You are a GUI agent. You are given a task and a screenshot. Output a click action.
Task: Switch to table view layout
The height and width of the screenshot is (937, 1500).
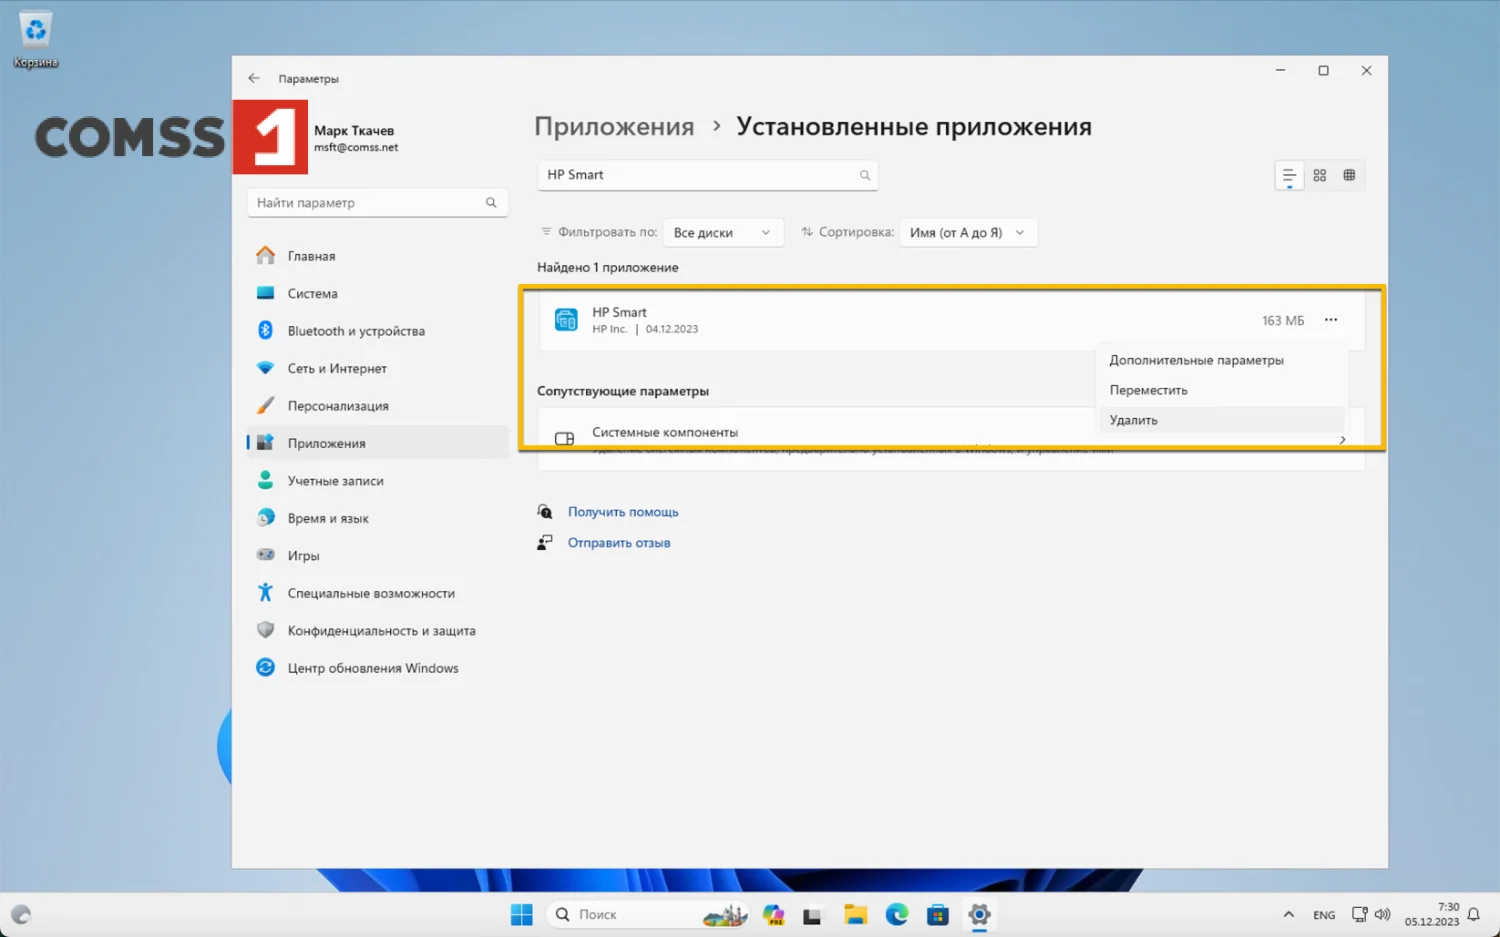(1349, 175)
